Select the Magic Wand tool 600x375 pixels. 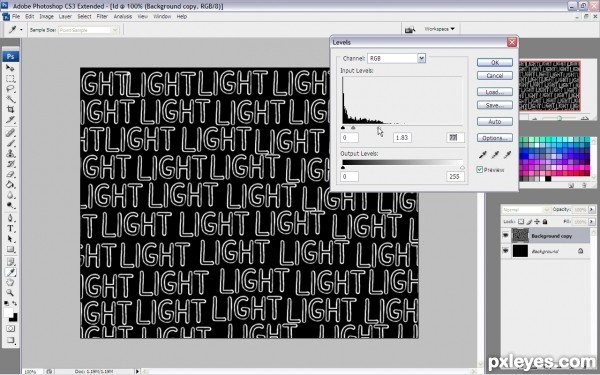pyautogui.click(x=10, y=99)
